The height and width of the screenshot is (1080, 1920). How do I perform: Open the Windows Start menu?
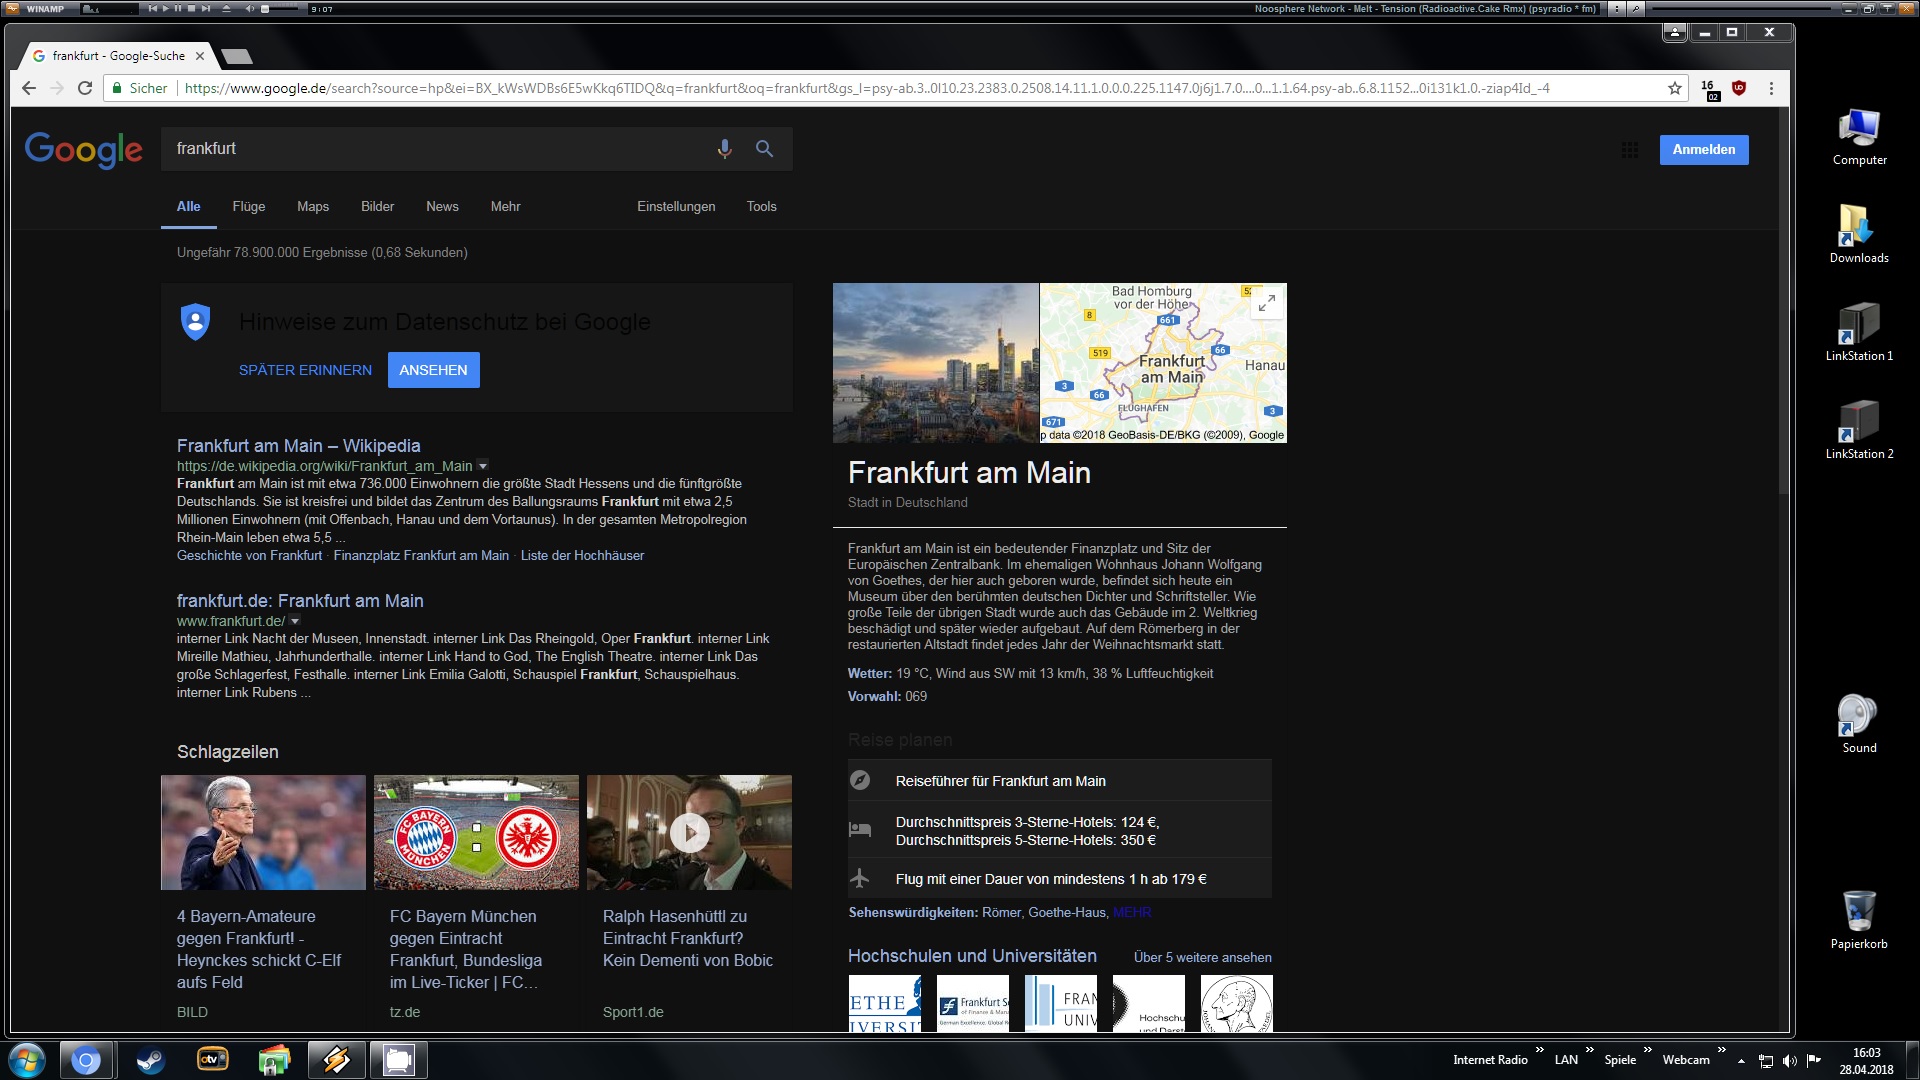point(27,1060)
